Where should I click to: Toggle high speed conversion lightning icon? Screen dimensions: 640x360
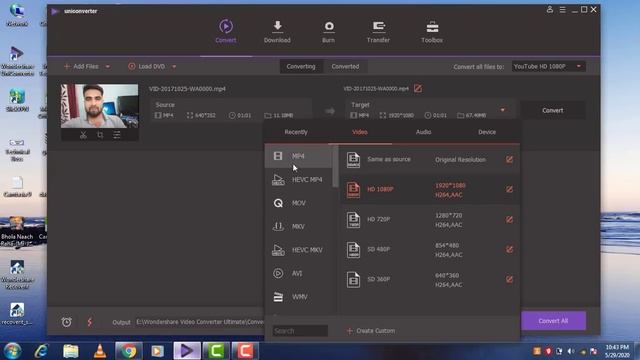[x=89, y=322]
